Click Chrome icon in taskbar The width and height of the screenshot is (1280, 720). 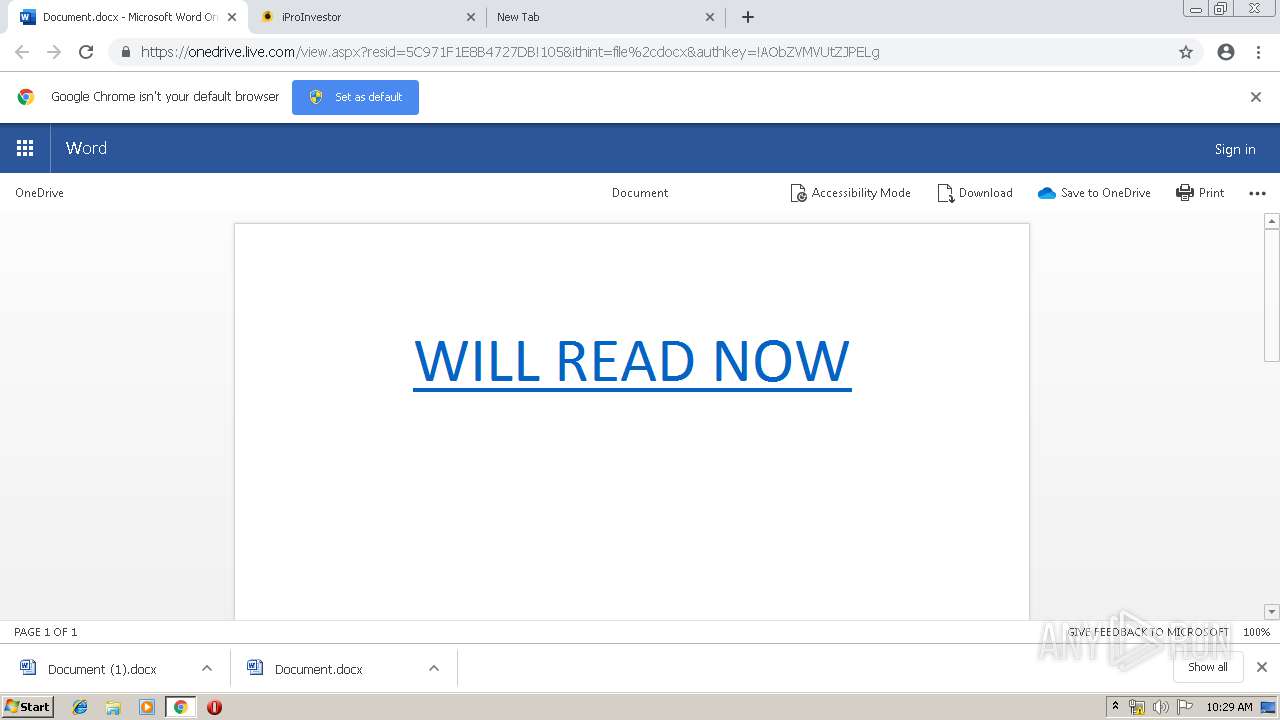pyautogui.click(x=180, y=707)
